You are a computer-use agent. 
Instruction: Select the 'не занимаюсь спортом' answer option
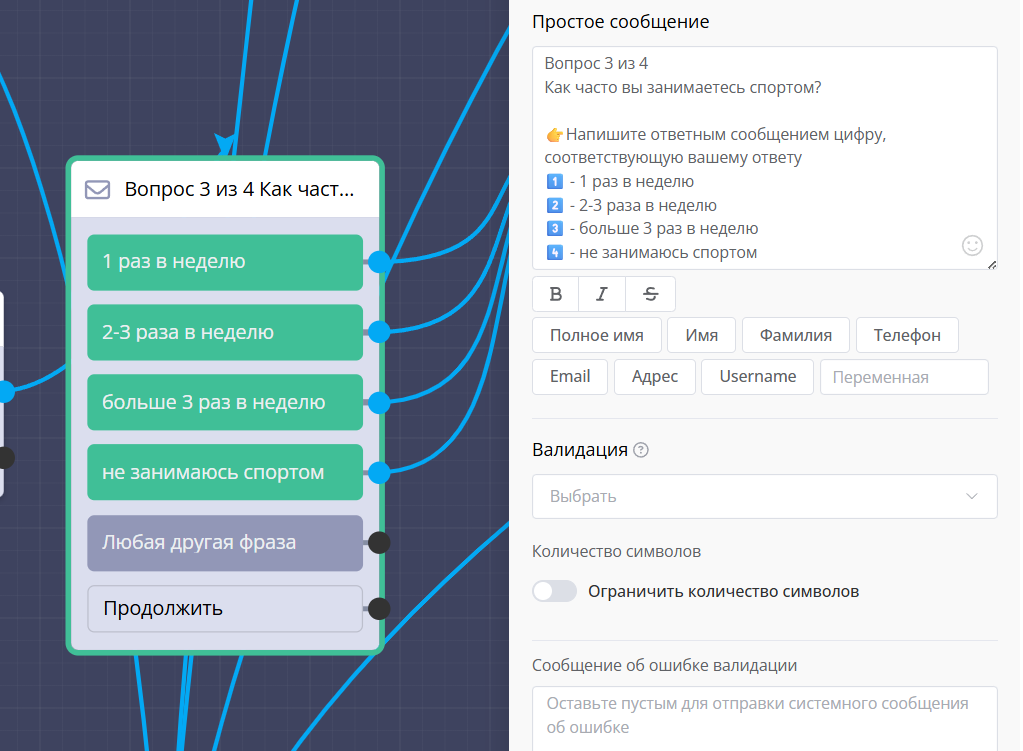(x=224, y=472)
